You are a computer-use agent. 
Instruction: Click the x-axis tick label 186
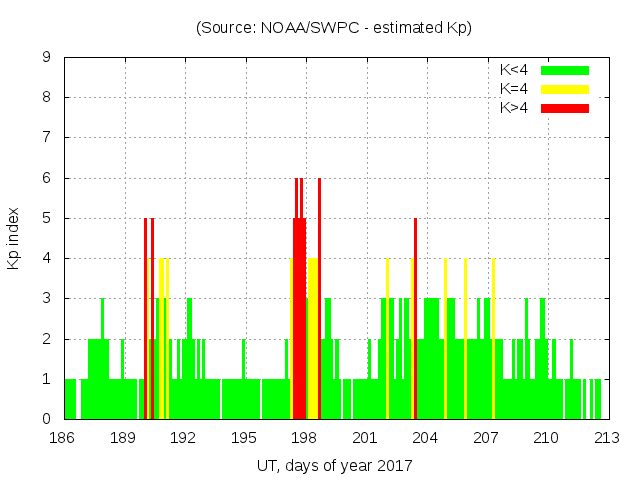pos(63,438)
